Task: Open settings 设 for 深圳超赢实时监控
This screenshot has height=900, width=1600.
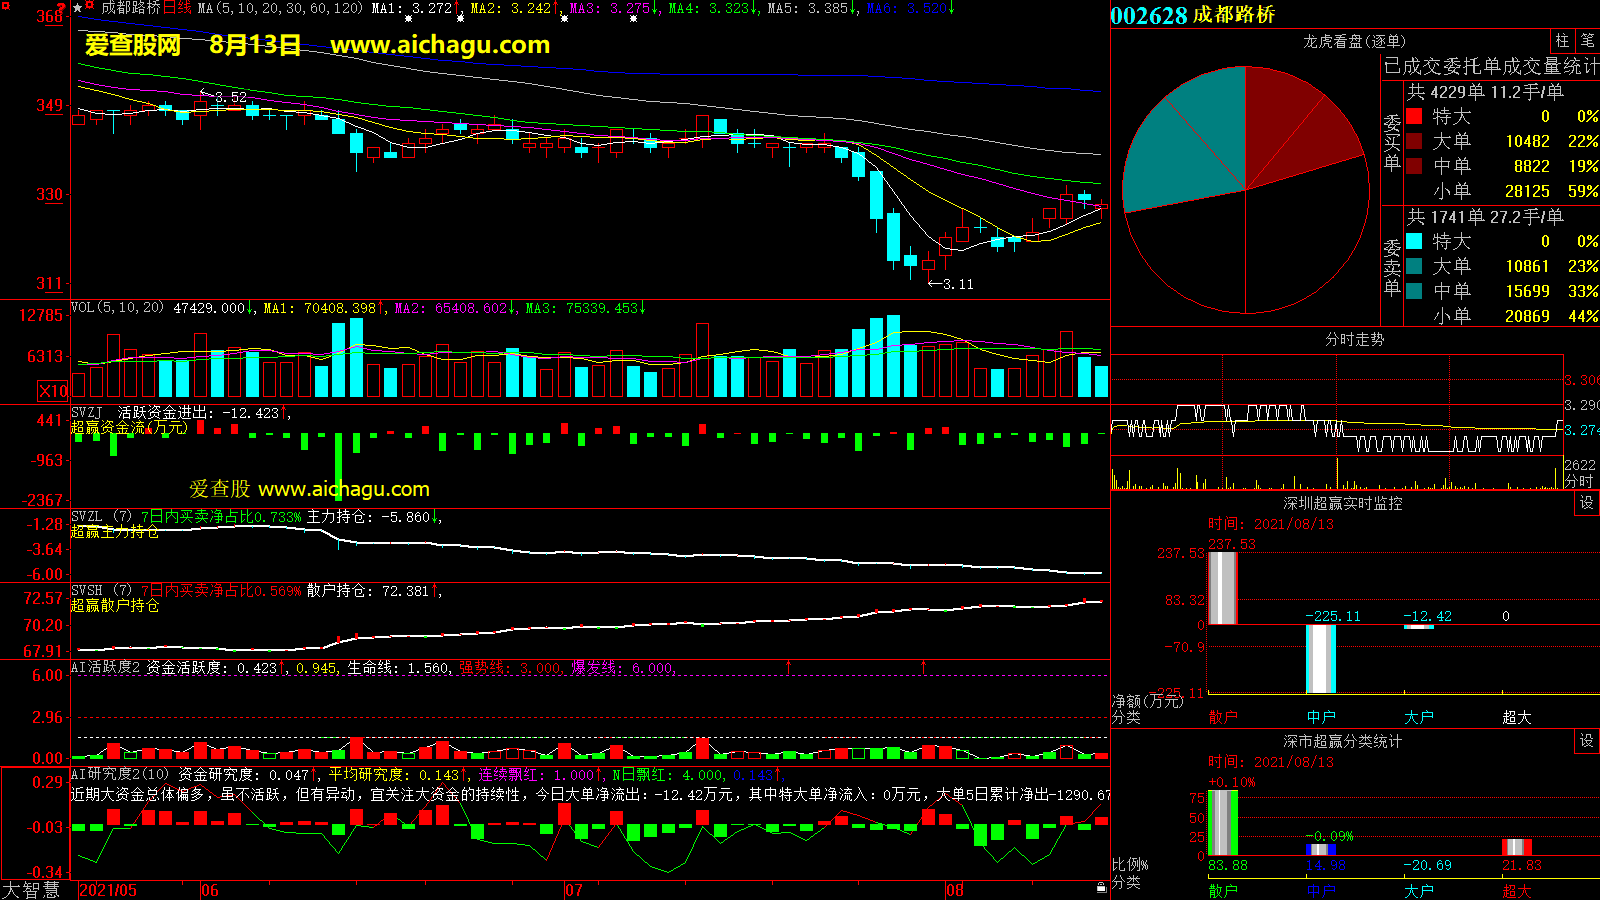Action: (1587, 503)
